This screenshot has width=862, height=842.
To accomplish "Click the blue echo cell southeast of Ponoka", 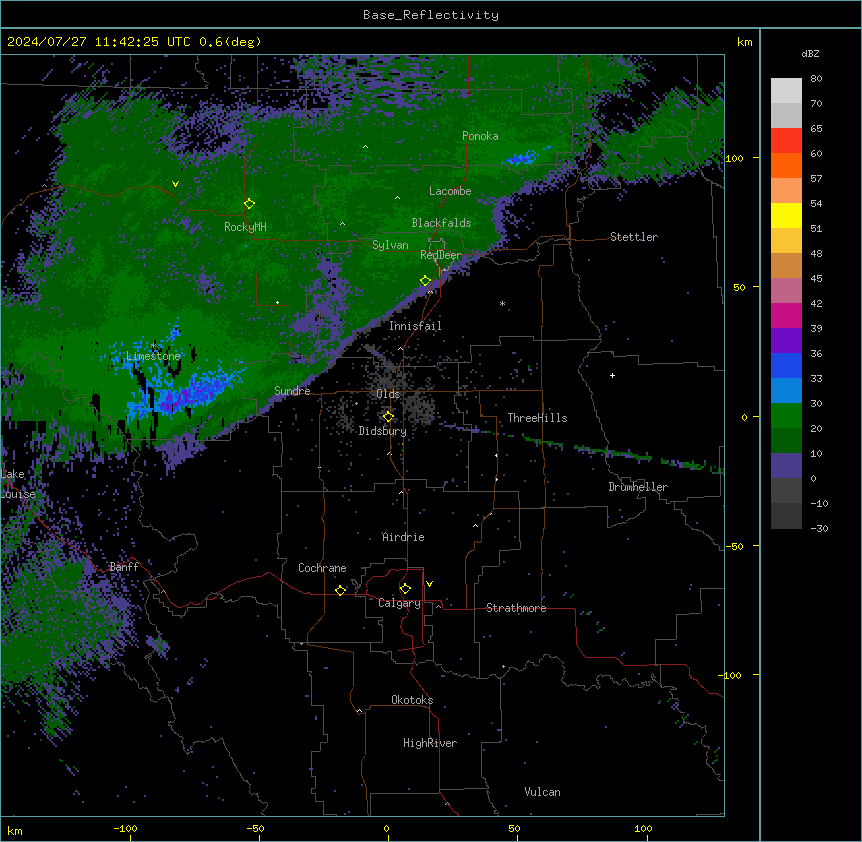I will 521,158.
